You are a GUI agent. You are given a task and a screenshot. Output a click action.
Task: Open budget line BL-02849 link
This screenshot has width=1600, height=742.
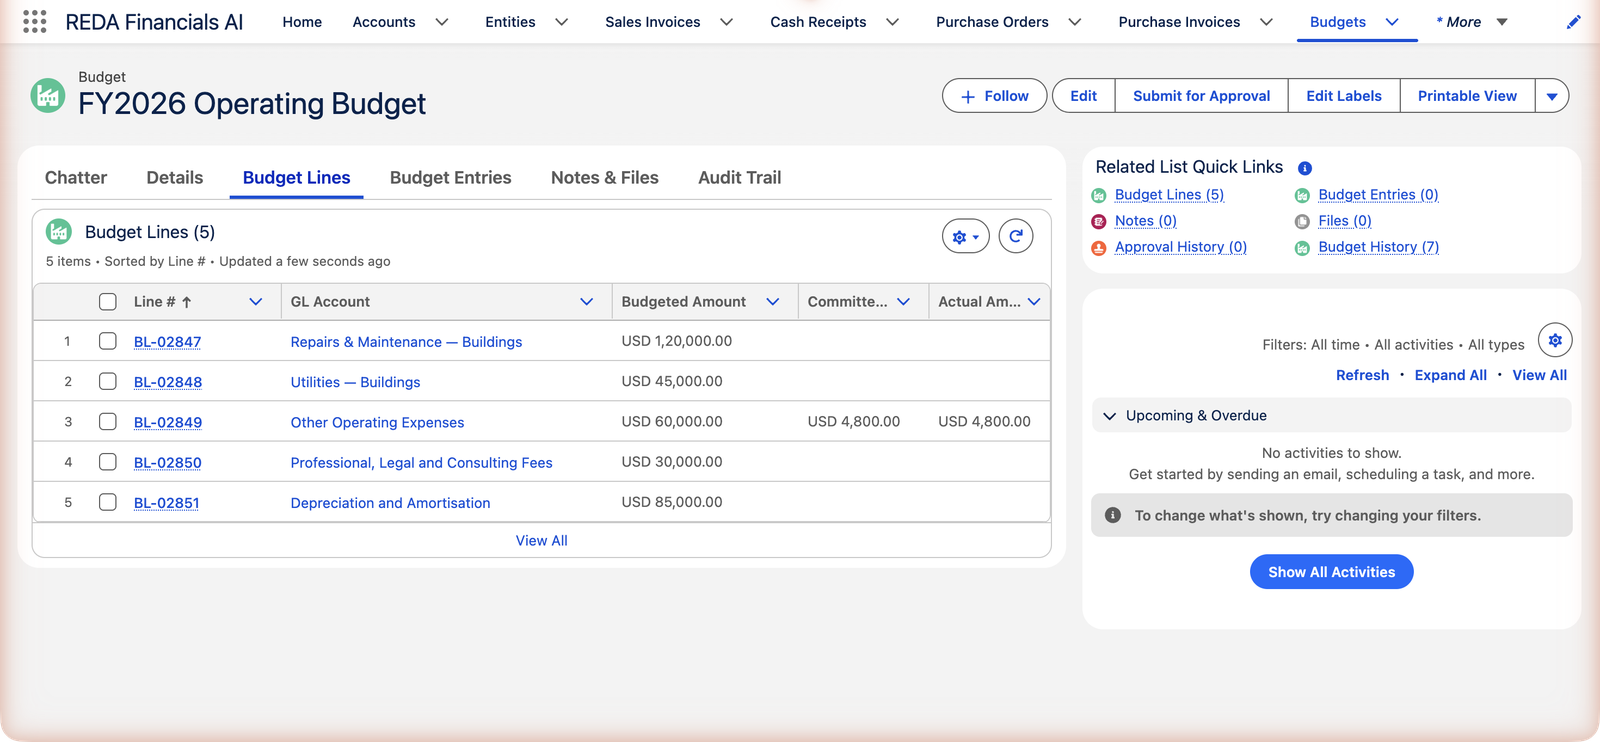168,422
